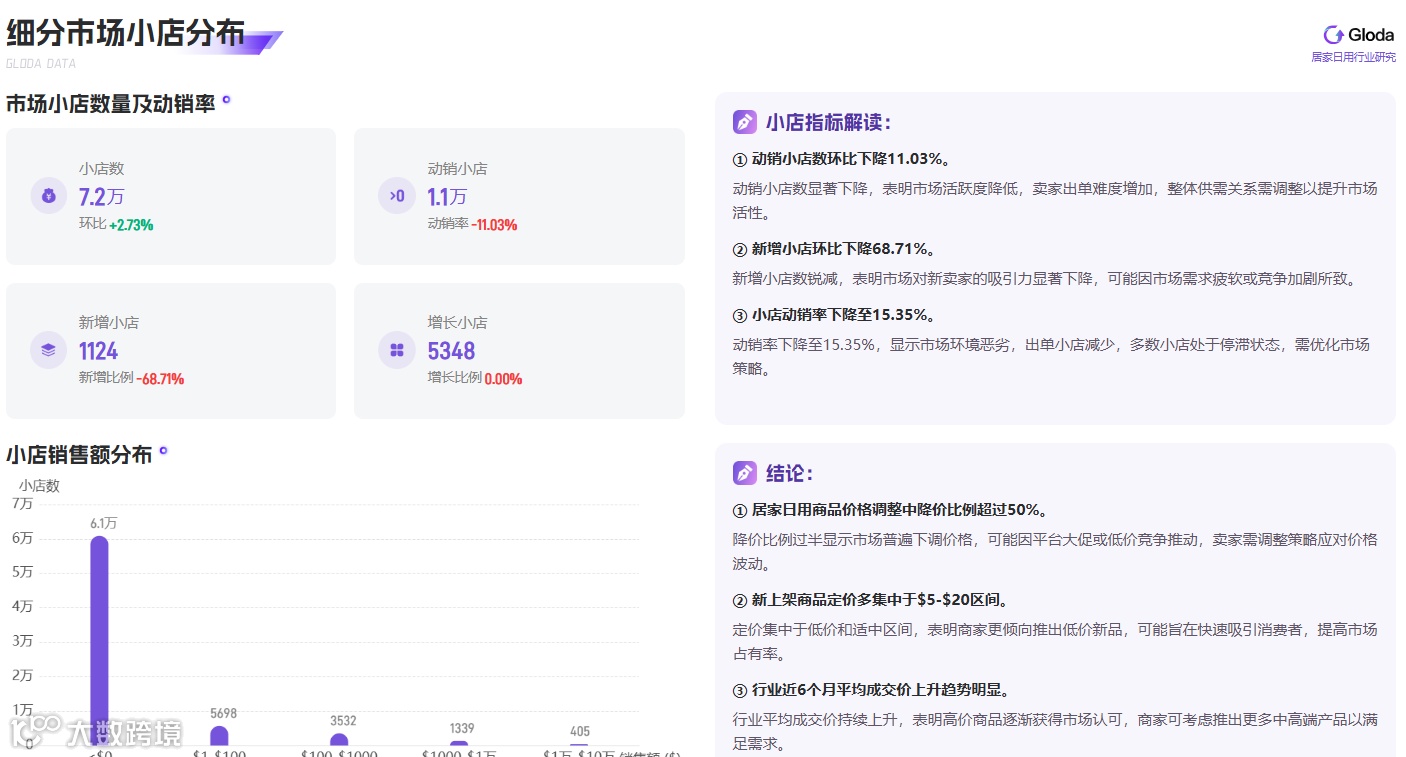Viewport: 1406px width, 757px height.
Task: Click the 7万 y-axis label
Action: click(x=22, y=504)
